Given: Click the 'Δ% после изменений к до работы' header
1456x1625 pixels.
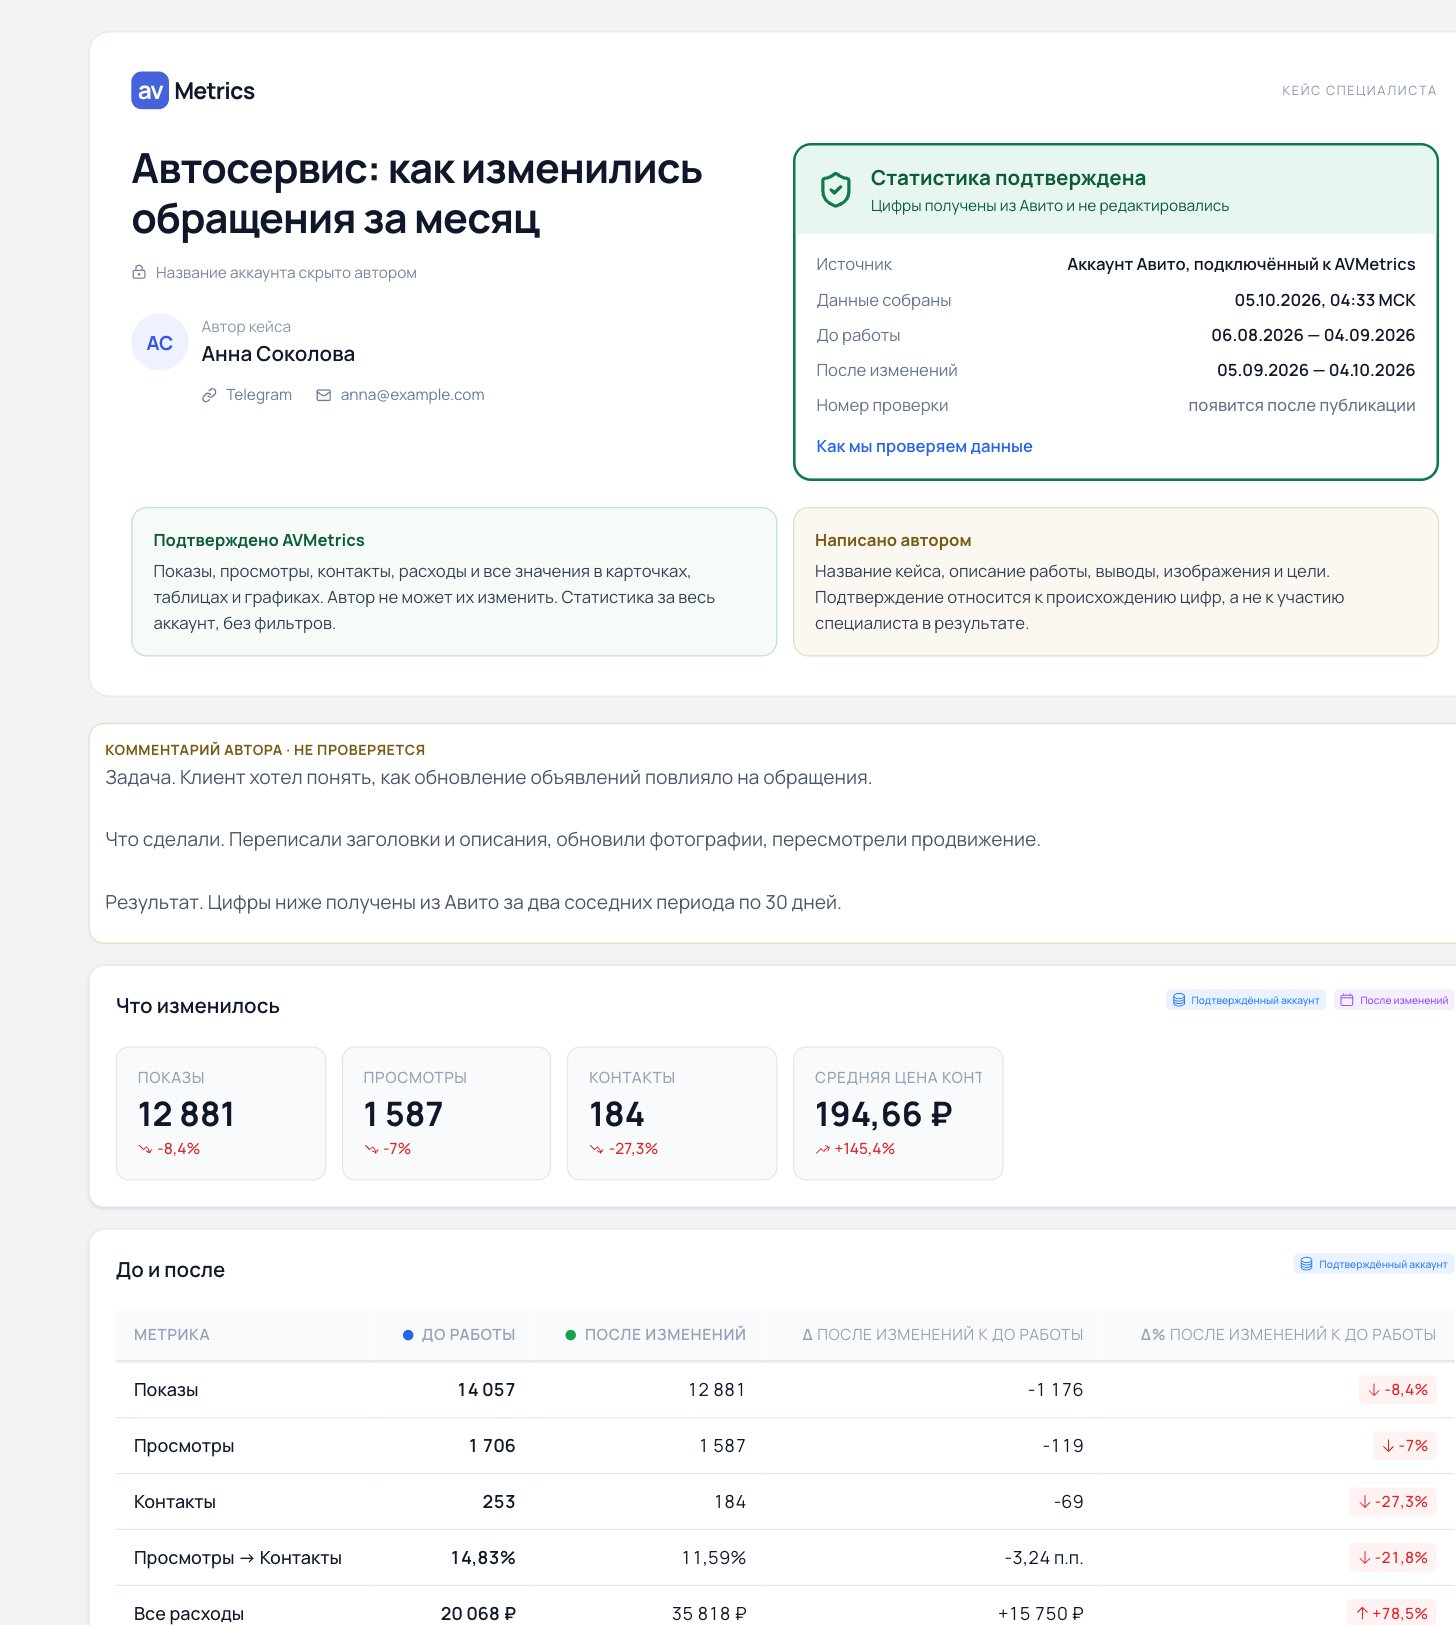Looking at the screenshot, I should coord(1288,1335).
